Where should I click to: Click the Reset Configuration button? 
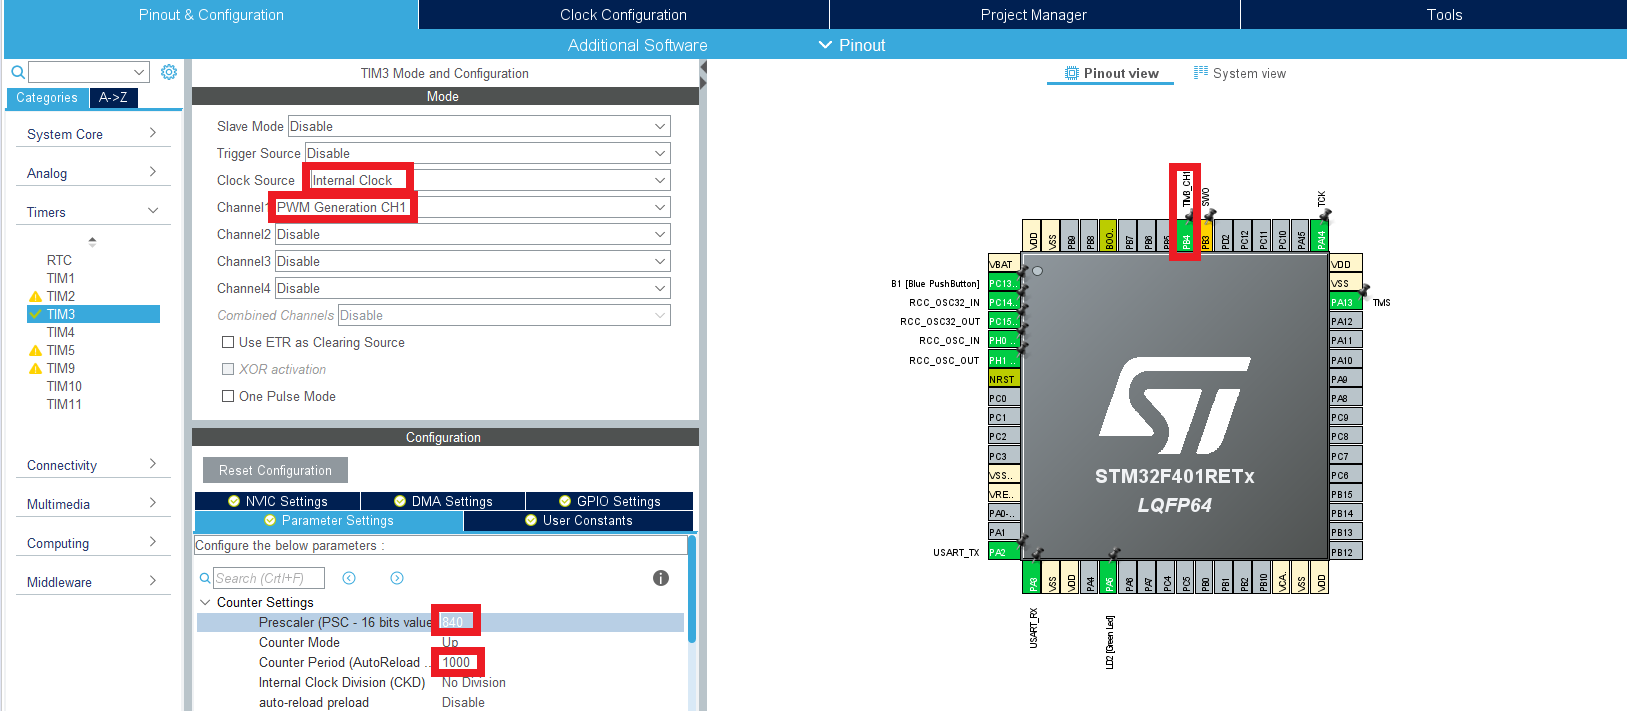coord(275,470)
